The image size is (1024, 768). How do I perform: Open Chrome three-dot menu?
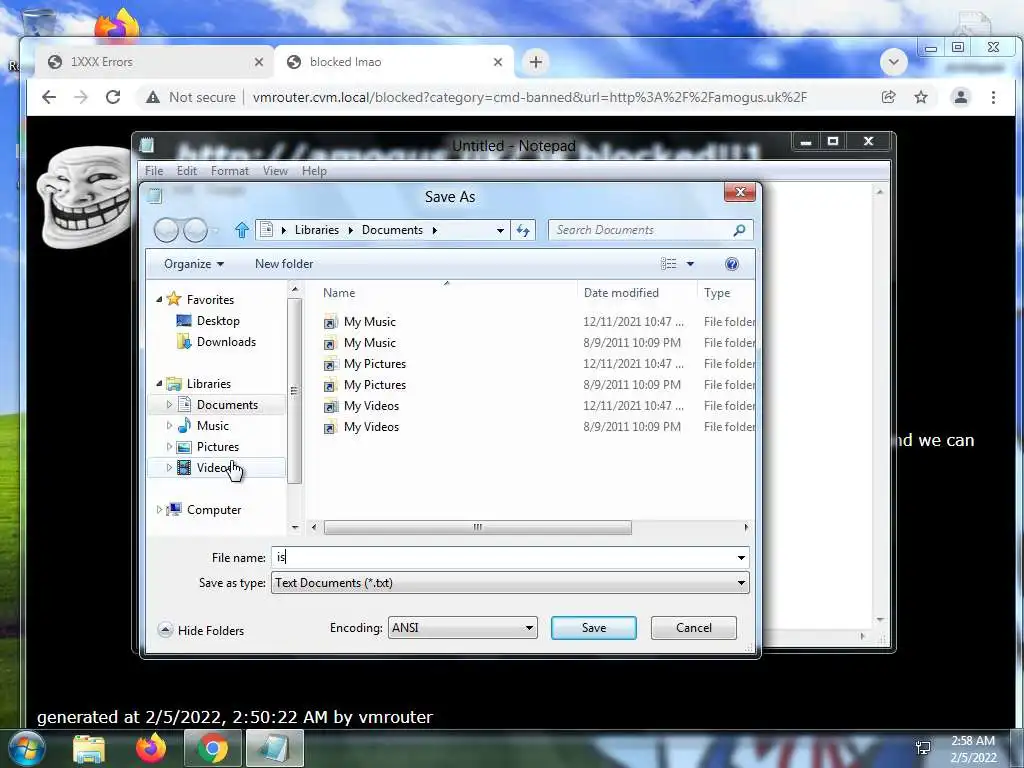click(x=993, y=97)
